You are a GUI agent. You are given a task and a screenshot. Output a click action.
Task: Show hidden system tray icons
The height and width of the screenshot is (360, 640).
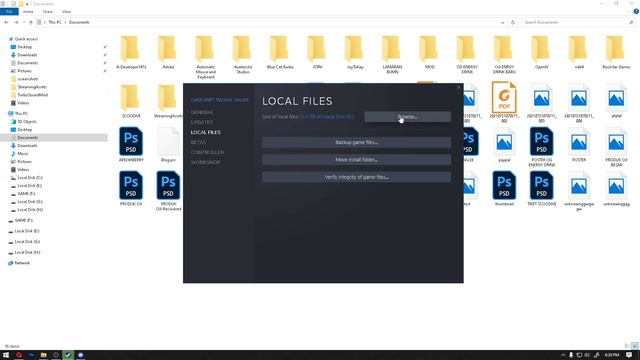click(x=563, y=355)
